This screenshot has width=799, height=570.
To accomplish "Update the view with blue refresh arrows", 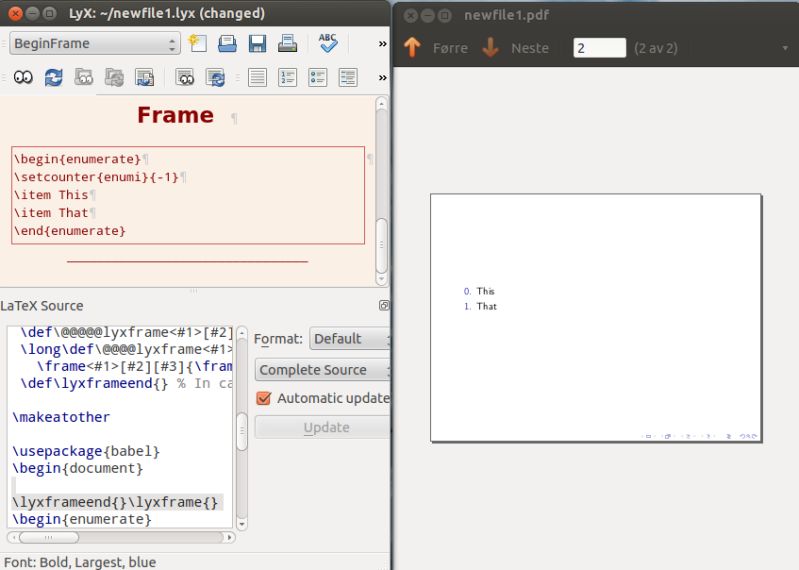I will [x=54, y=77].
